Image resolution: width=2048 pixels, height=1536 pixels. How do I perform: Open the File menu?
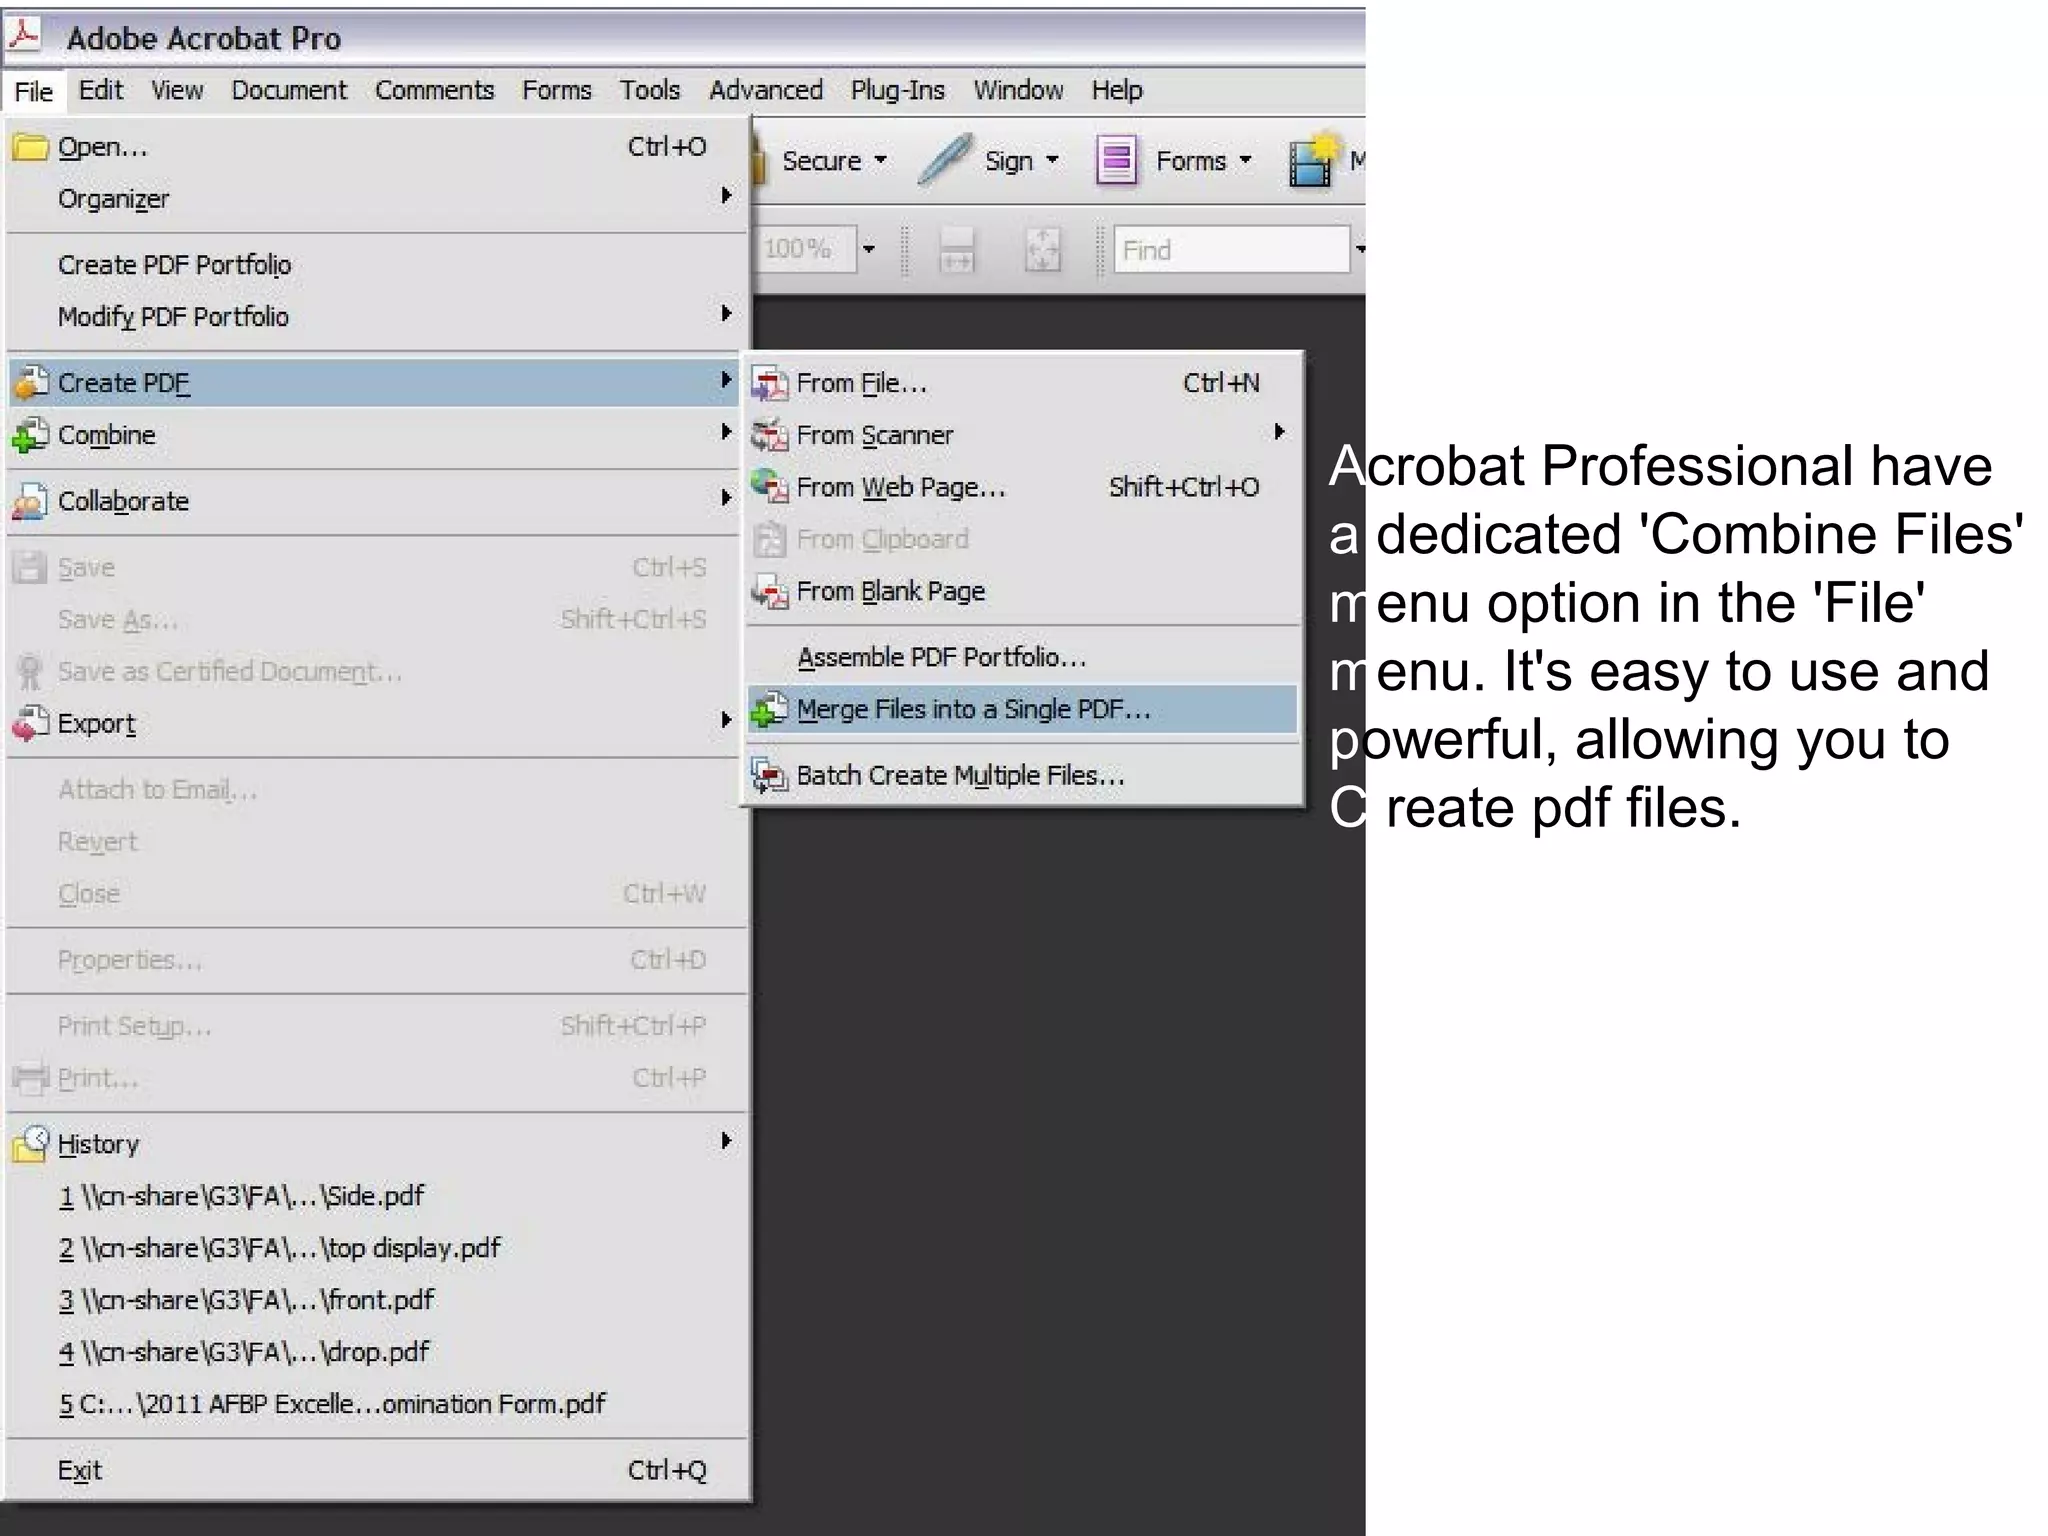coord(34,91)
